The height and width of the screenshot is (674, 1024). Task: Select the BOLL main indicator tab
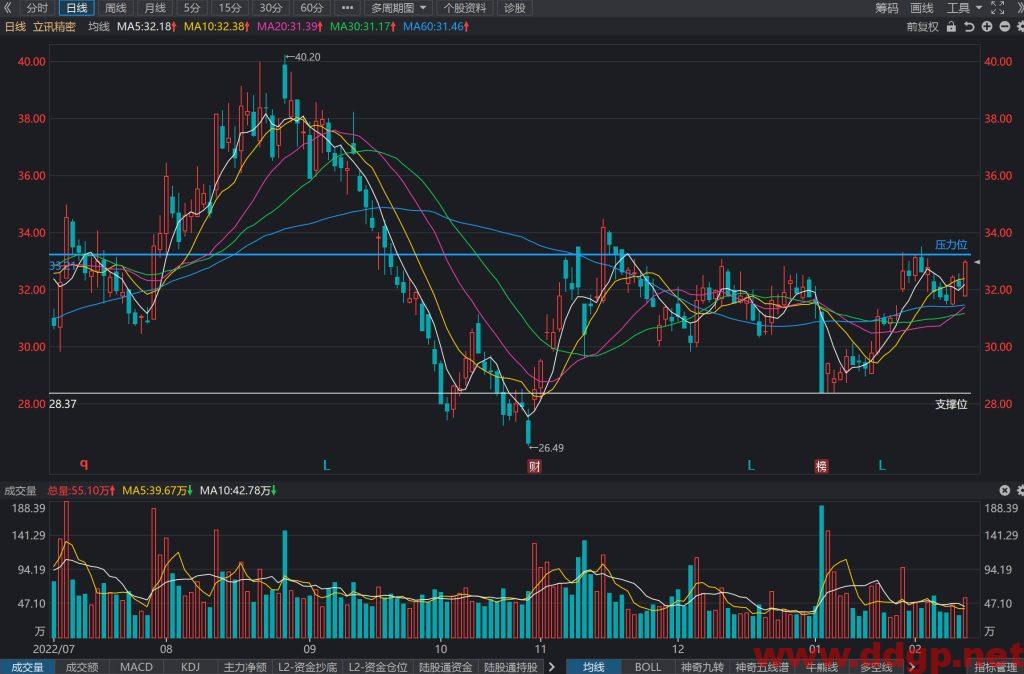(x=647, y=667)
